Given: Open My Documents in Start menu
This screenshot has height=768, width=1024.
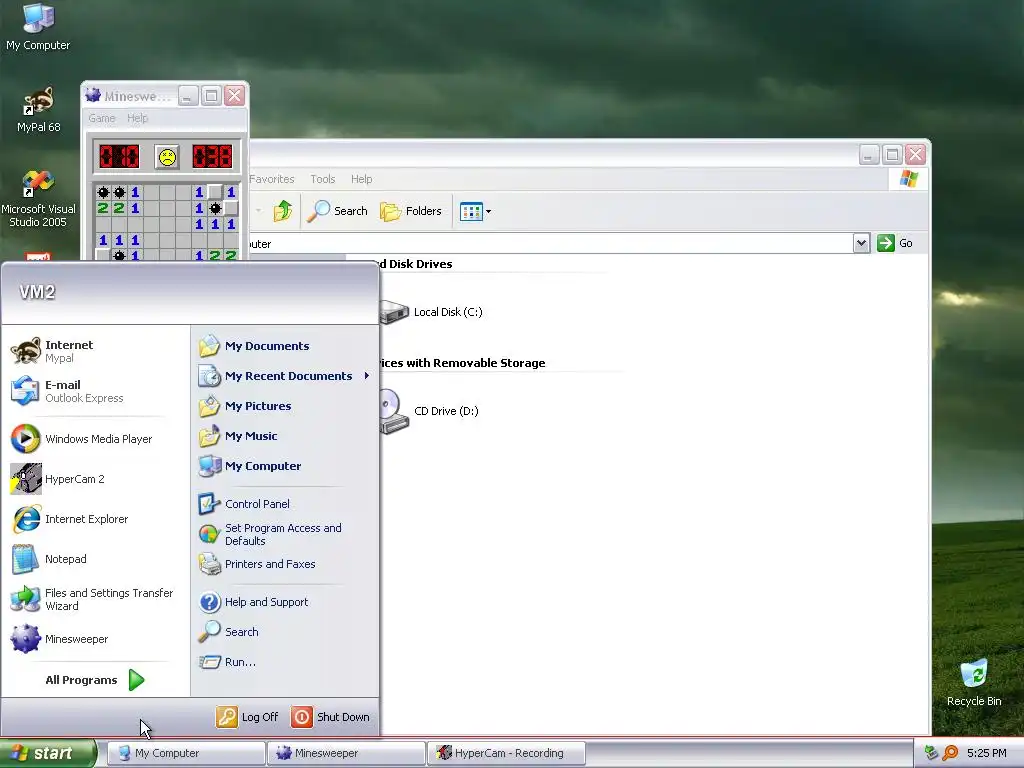Looking at the screenshot, I should (x=285, y=346).
